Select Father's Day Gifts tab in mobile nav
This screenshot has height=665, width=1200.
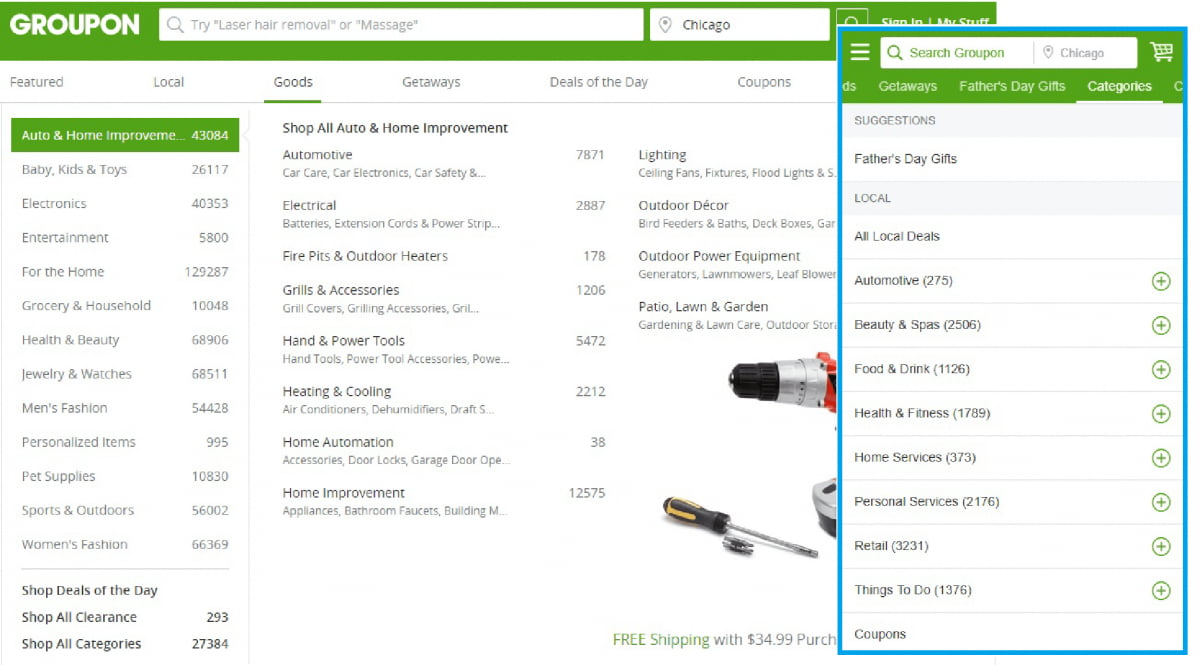[1011, 86]
